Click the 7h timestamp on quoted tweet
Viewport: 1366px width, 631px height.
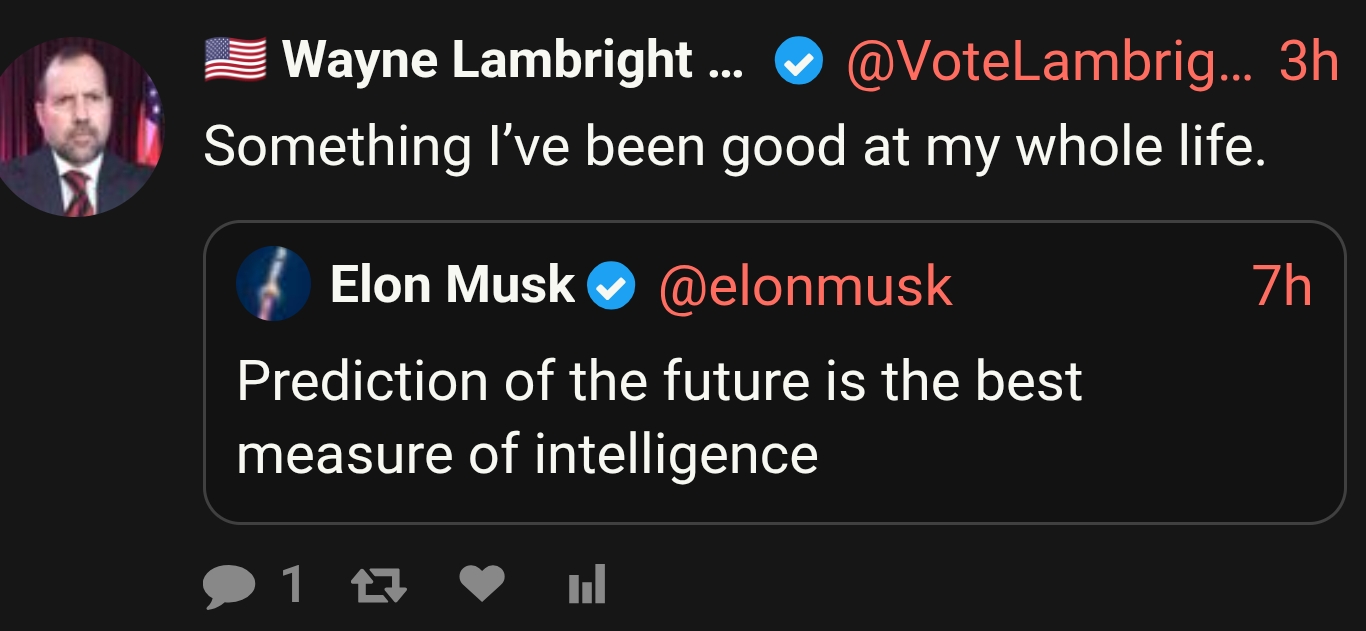click(x=1282, y=287)
